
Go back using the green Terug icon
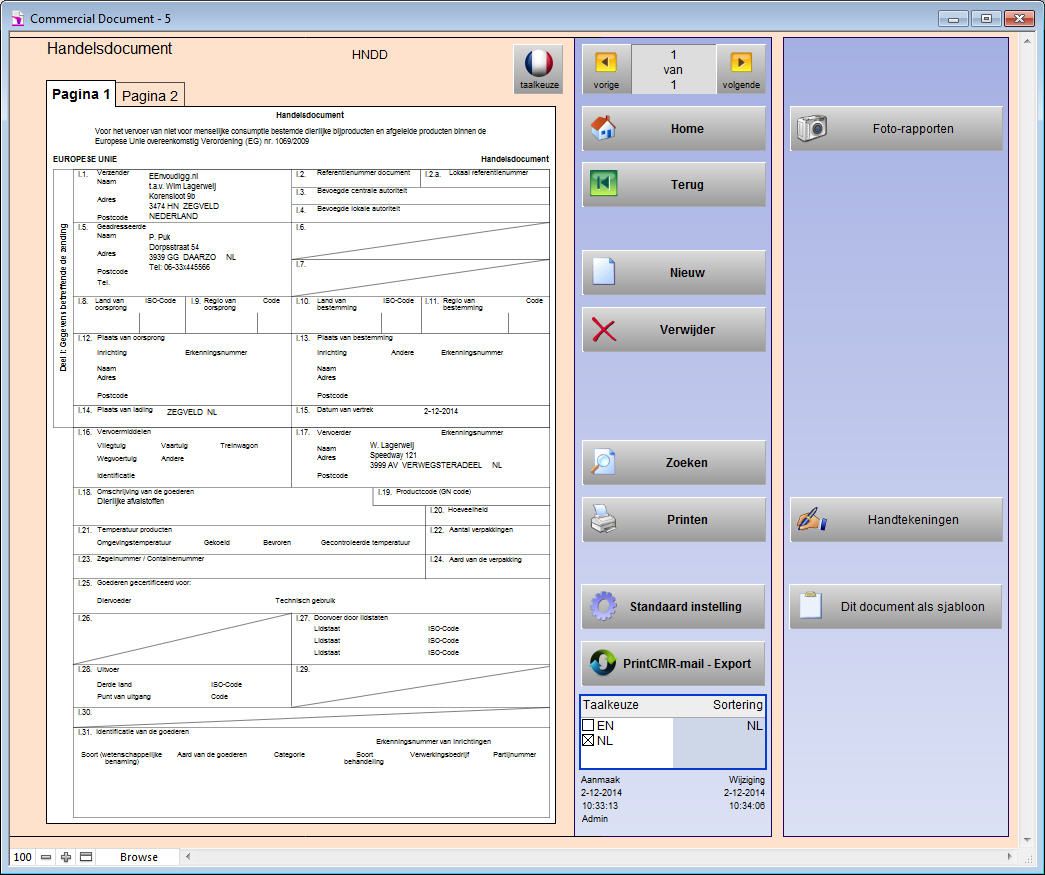pos(604,184)
